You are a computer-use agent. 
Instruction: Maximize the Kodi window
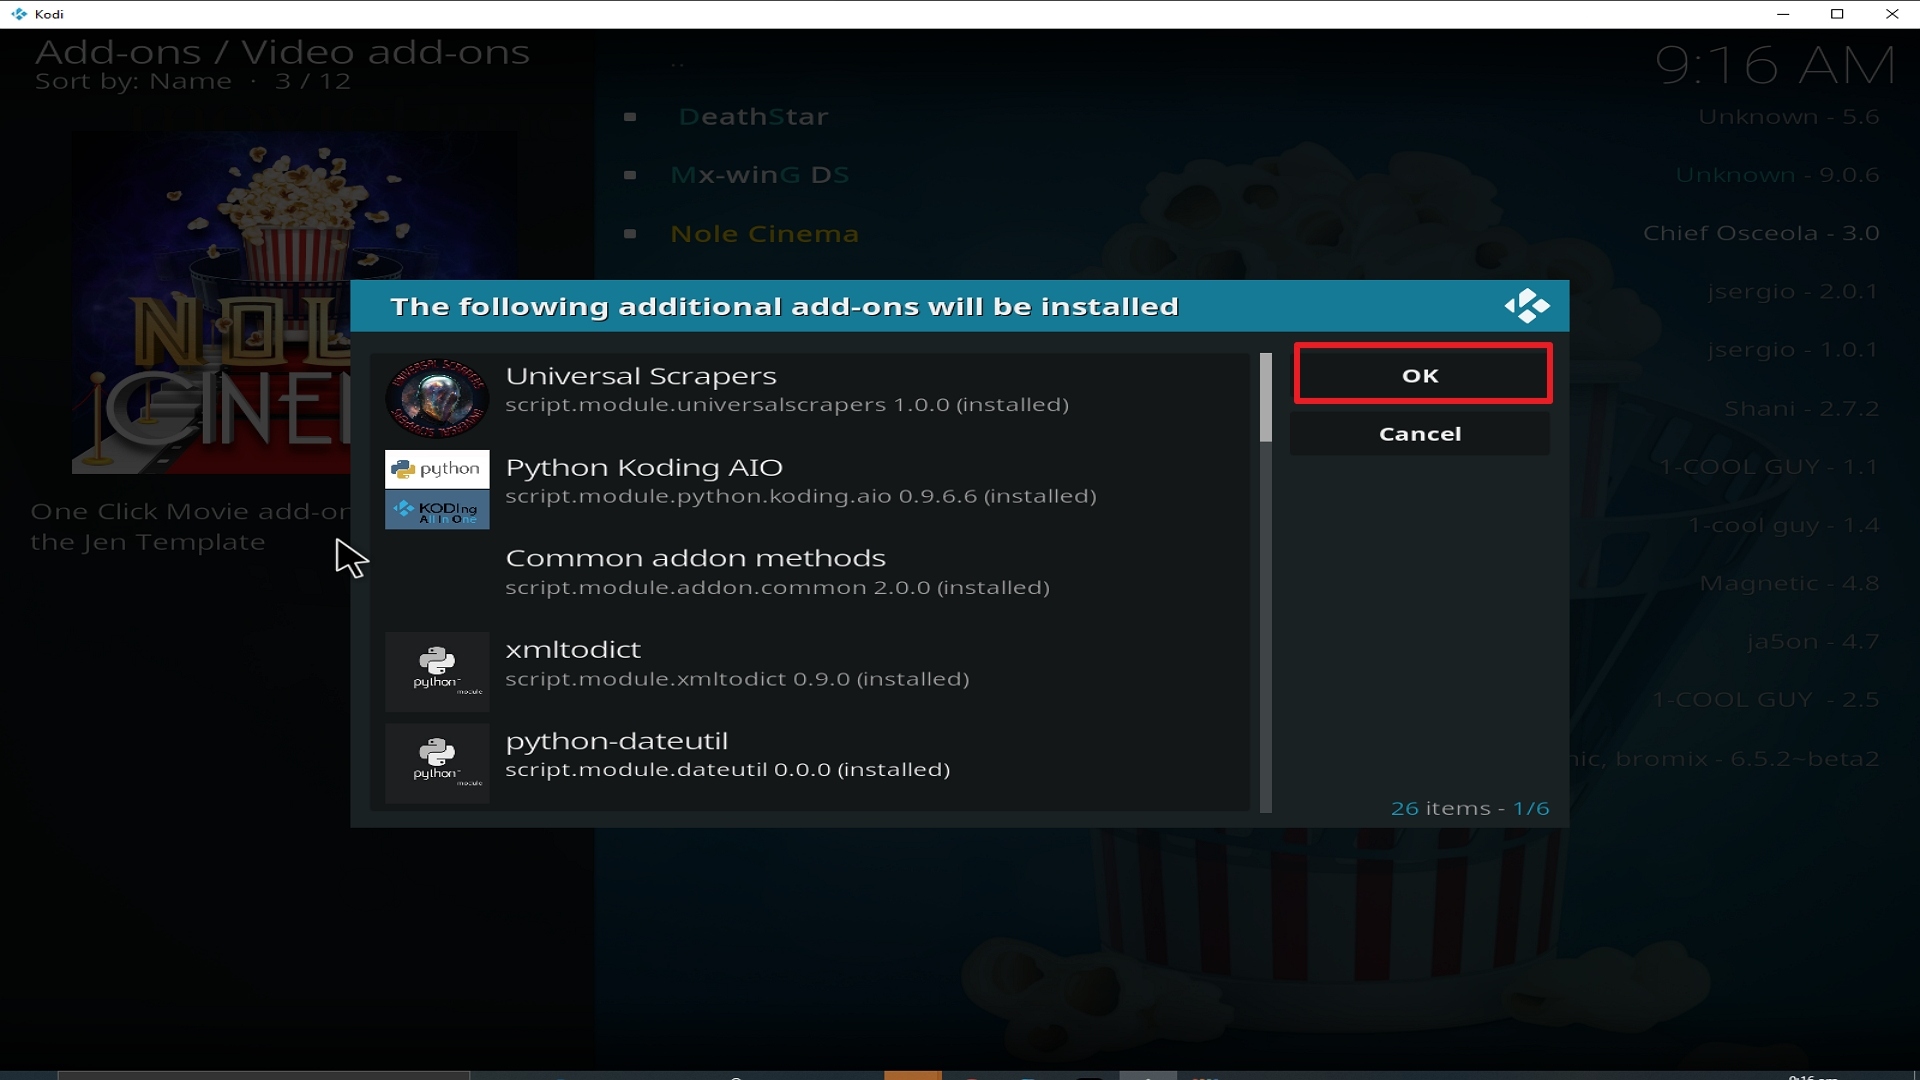[x=1837, y=14]
